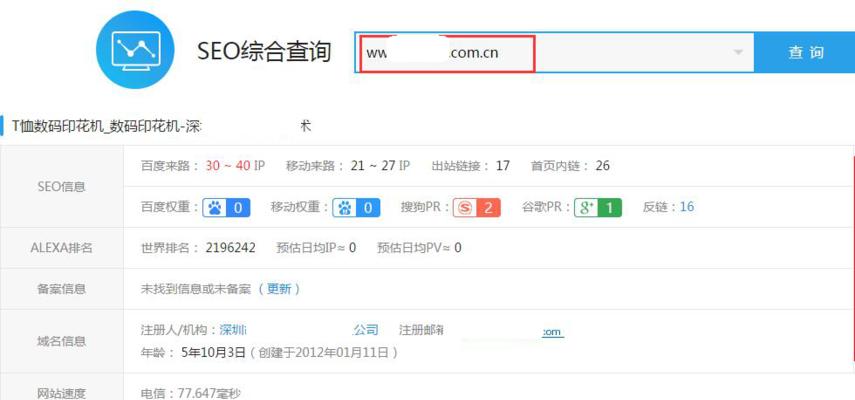
Task: Click the registration email .com link
Action: pos(552,332)
